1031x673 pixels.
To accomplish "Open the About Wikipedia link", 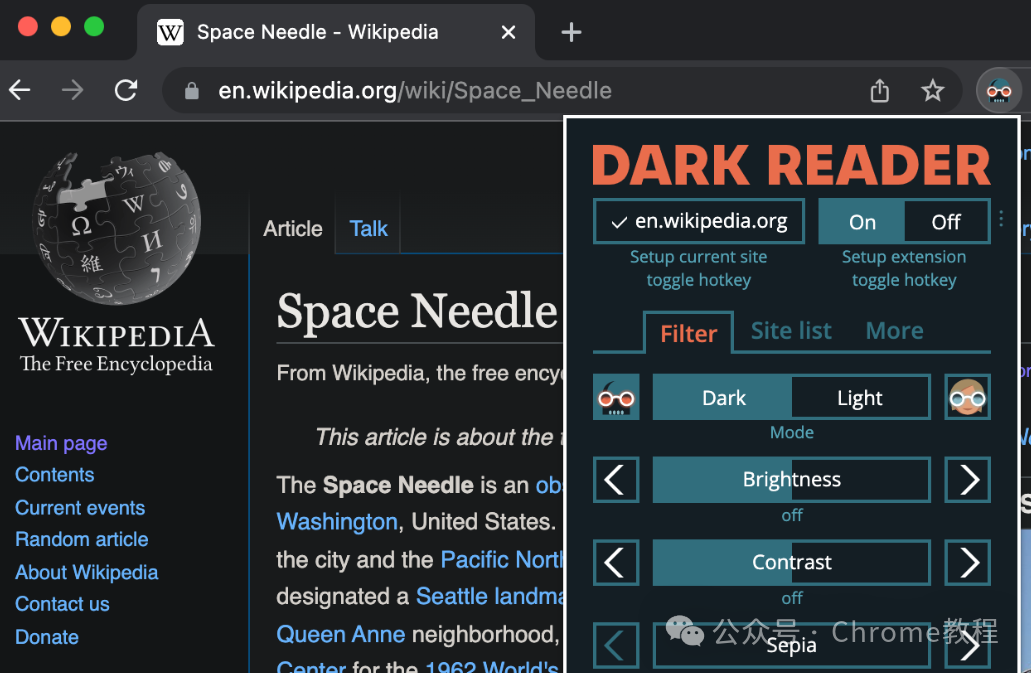I will pyautogui.click(x=87, y=572).
